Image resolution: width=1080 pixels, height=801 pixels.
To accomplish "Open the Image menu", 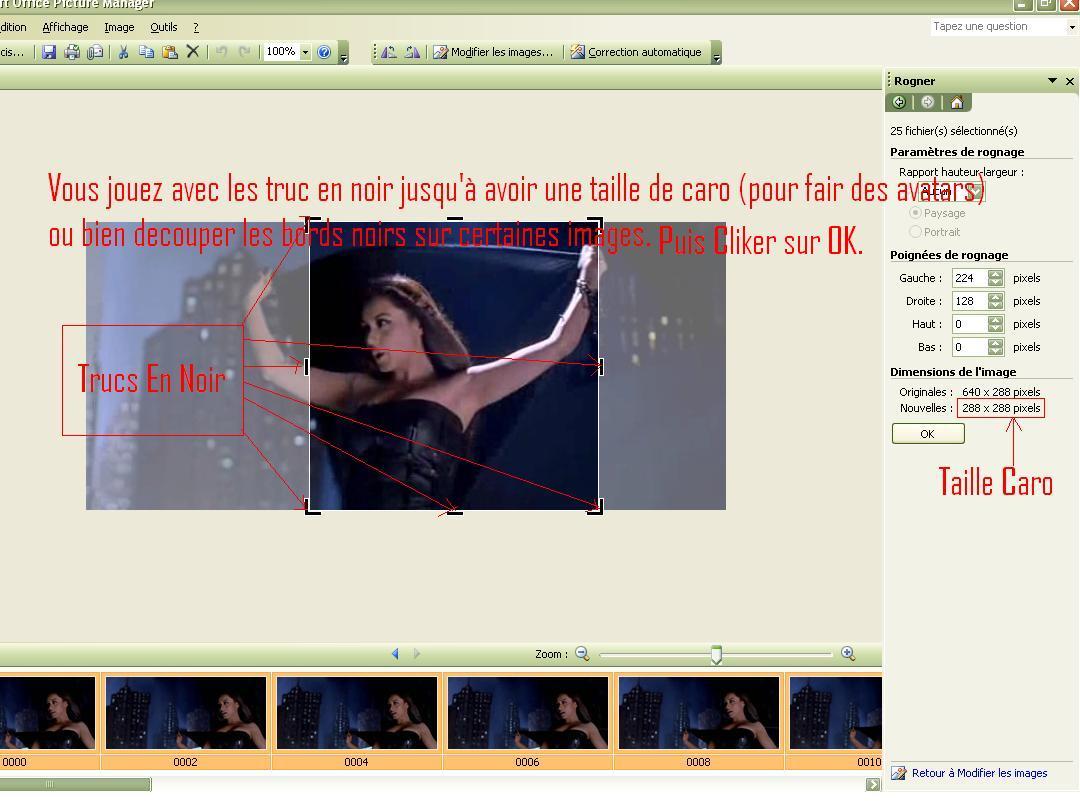I will [119, 27].
